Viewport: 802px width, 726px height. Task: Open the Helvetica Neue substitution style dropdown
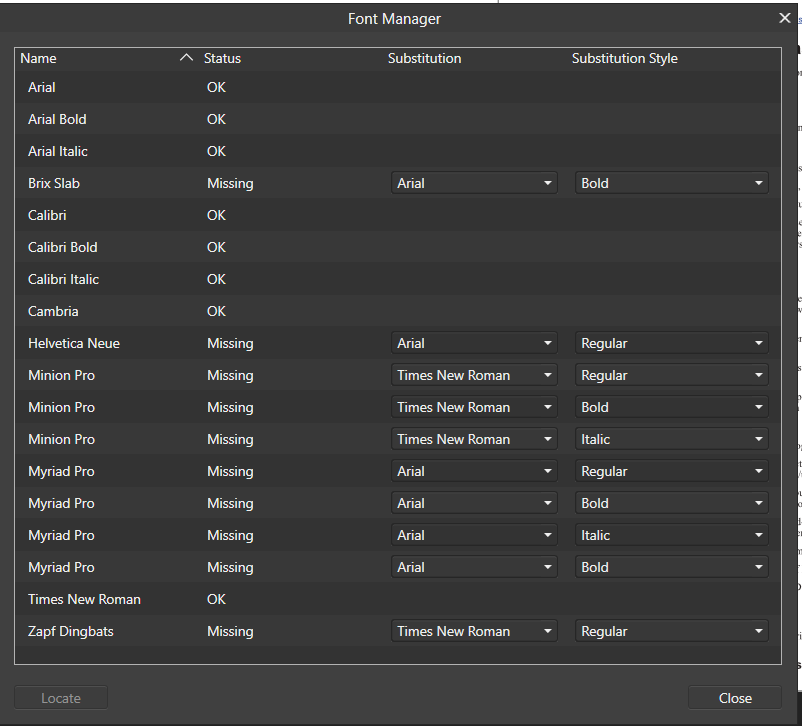coord(671,343)
